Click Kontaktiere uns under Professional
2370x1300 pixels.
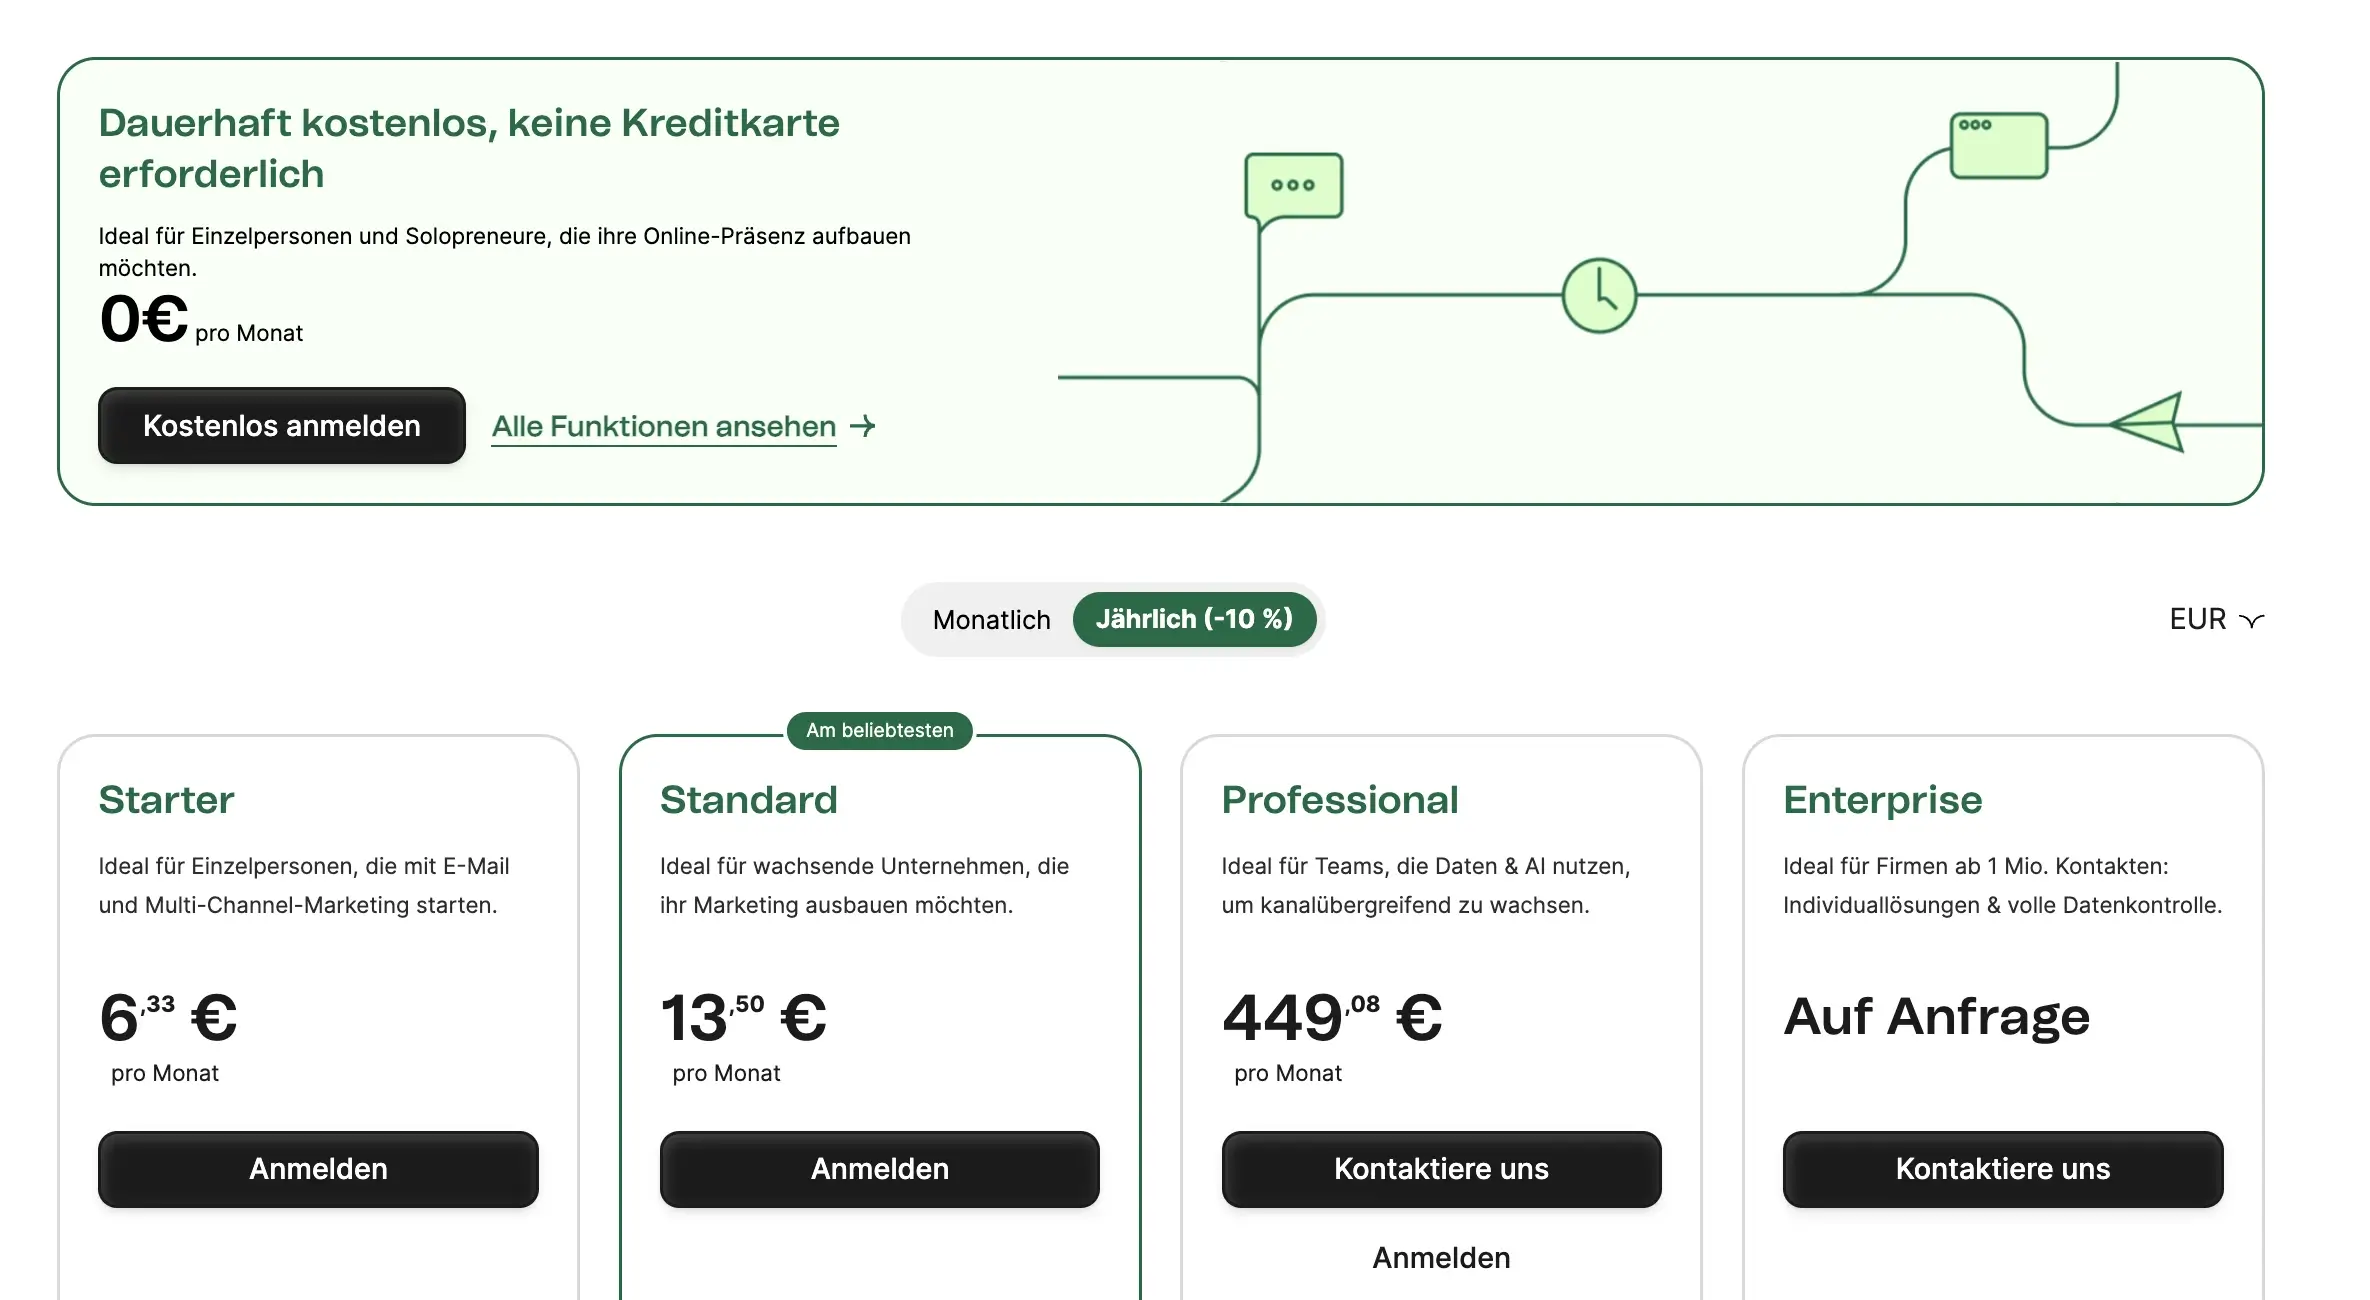tap(1441, 1169)
